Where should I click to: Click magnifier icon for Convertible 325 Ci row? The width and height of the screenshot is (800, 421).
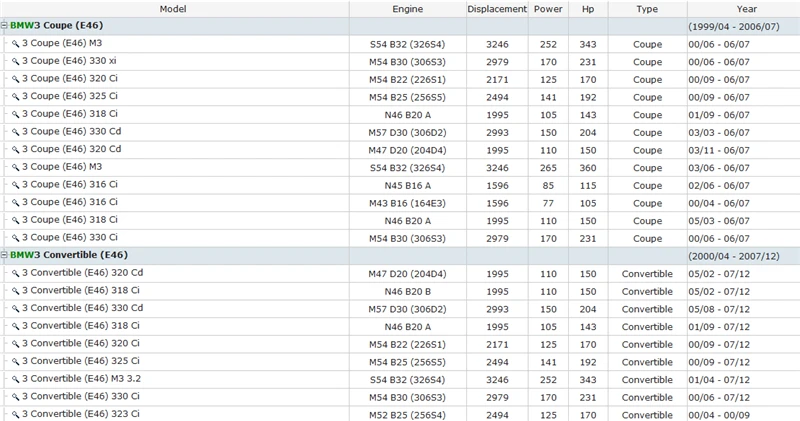(x=15, y=361)
